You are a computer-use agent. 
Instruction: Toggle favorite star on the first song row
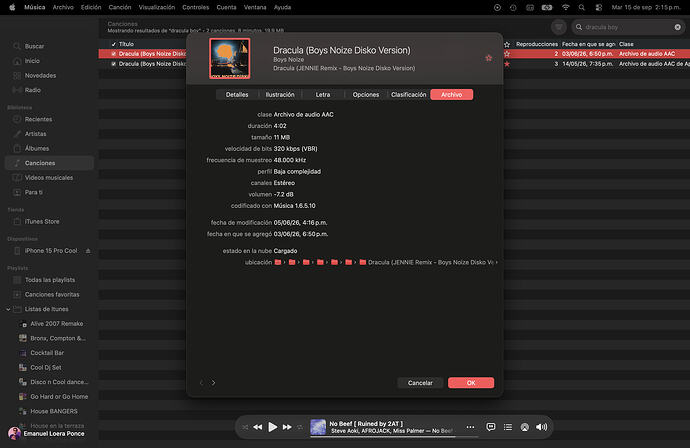pyautogui.click(x=507, y=54)
